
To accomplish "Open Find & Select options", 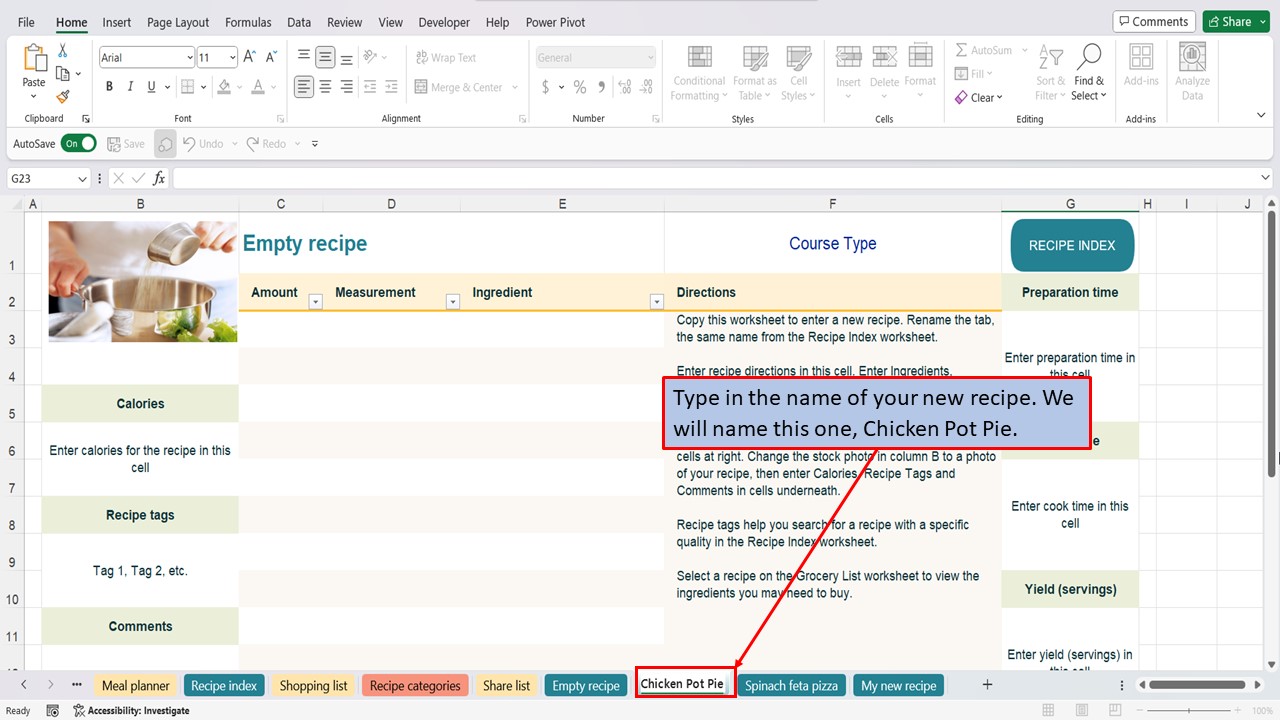I will [x=1088, y=70].
